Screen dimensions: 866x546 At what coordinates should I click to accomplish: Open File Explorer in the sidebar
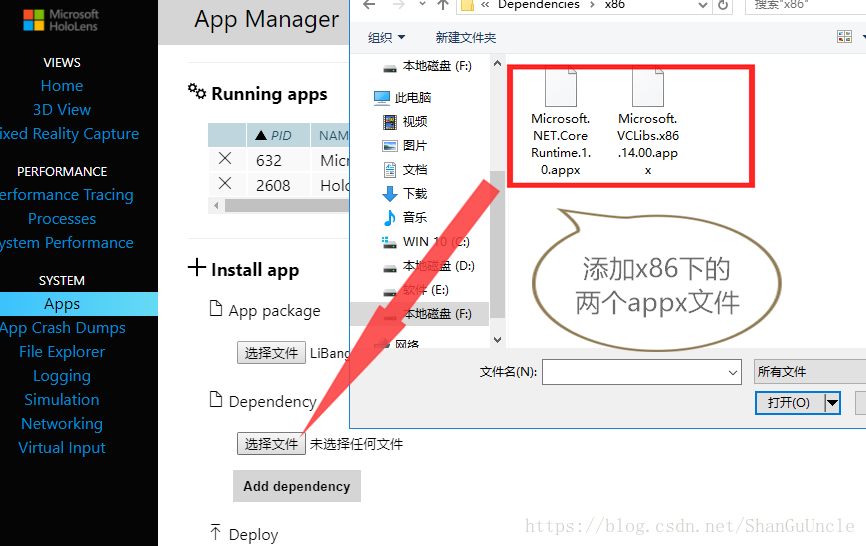click(62, 352)
